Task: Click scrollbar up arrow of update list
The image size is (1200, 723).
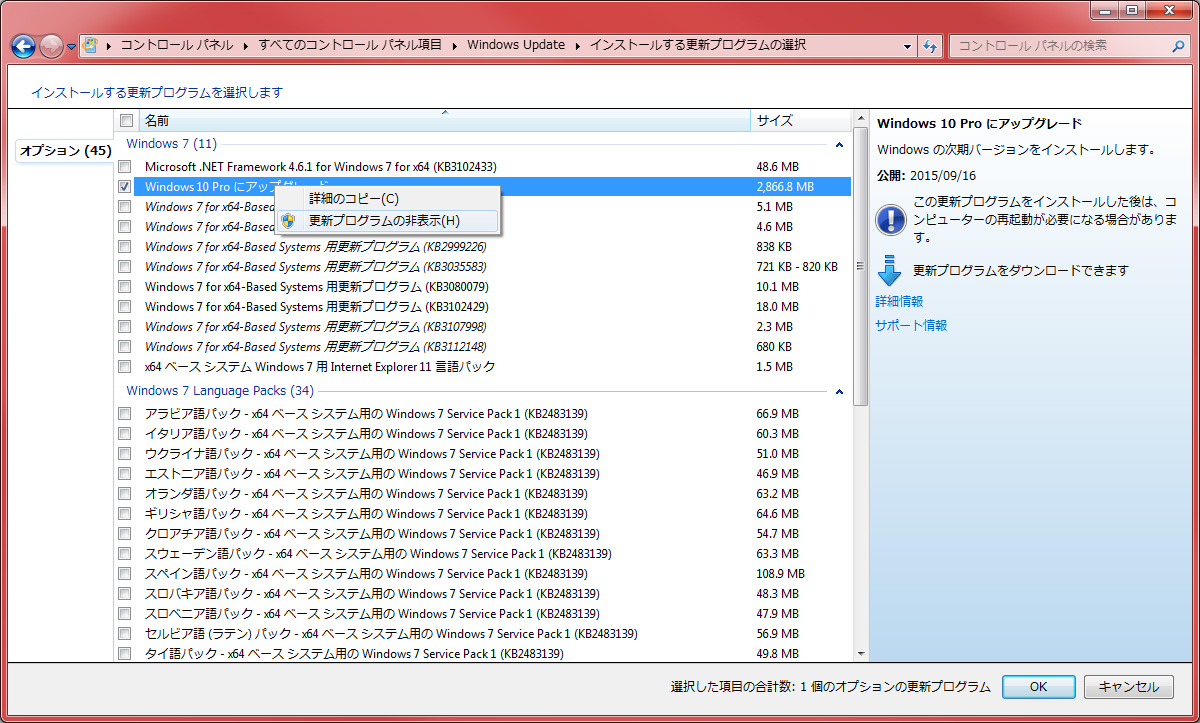Action: [x=860, y=120]
